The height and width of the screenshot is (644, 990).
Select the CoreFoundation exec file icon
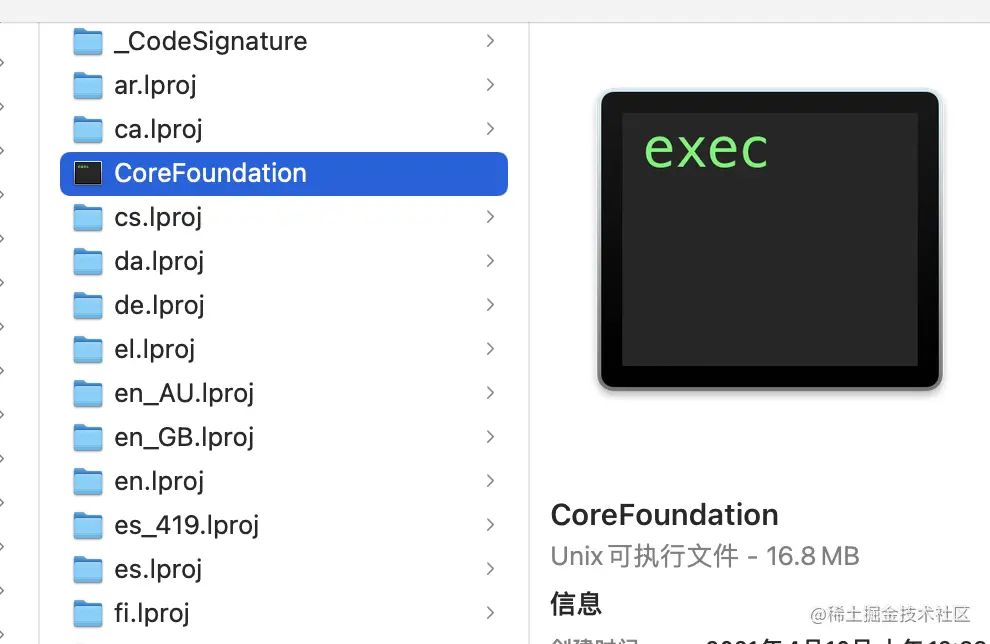88,173
